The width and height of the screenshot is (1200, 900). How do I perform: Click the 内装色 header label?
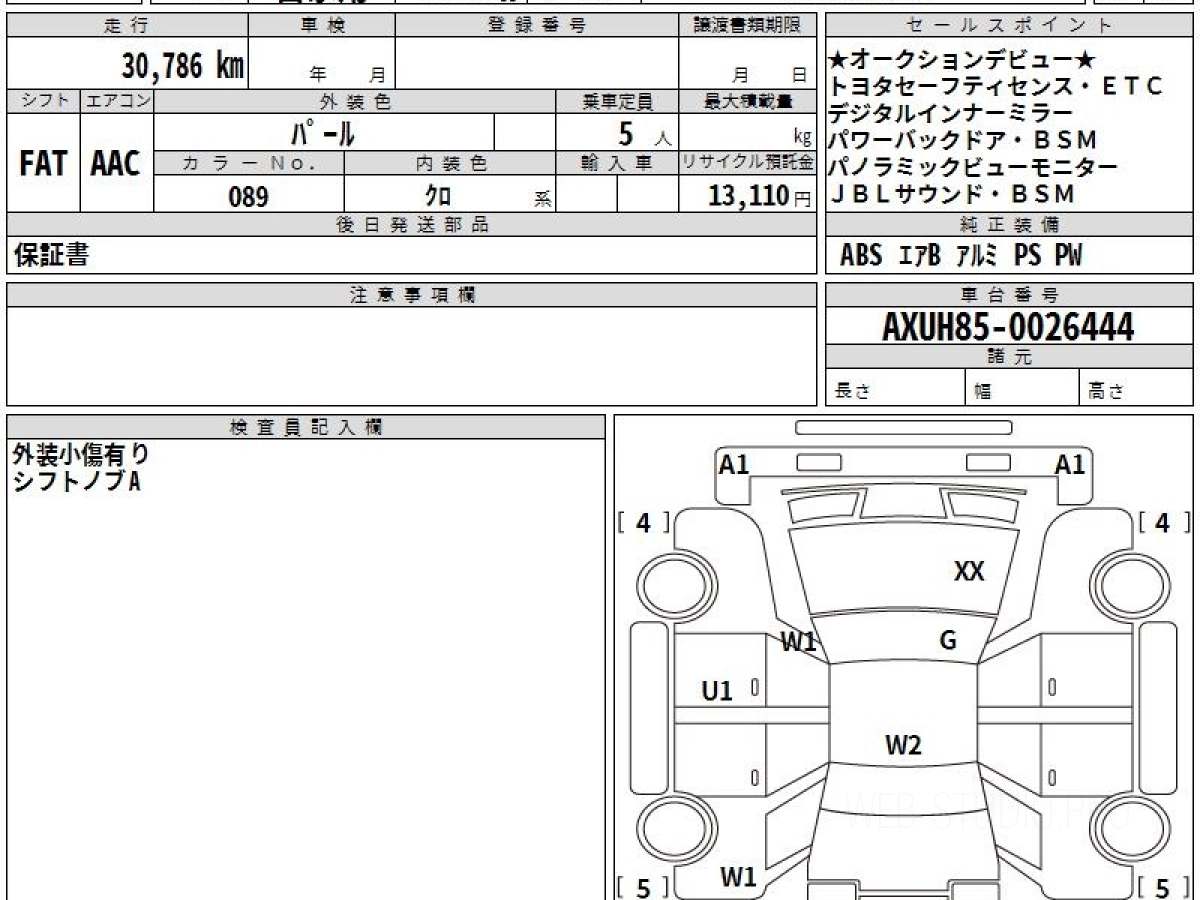pyautogui.click(x=450, y=163)
